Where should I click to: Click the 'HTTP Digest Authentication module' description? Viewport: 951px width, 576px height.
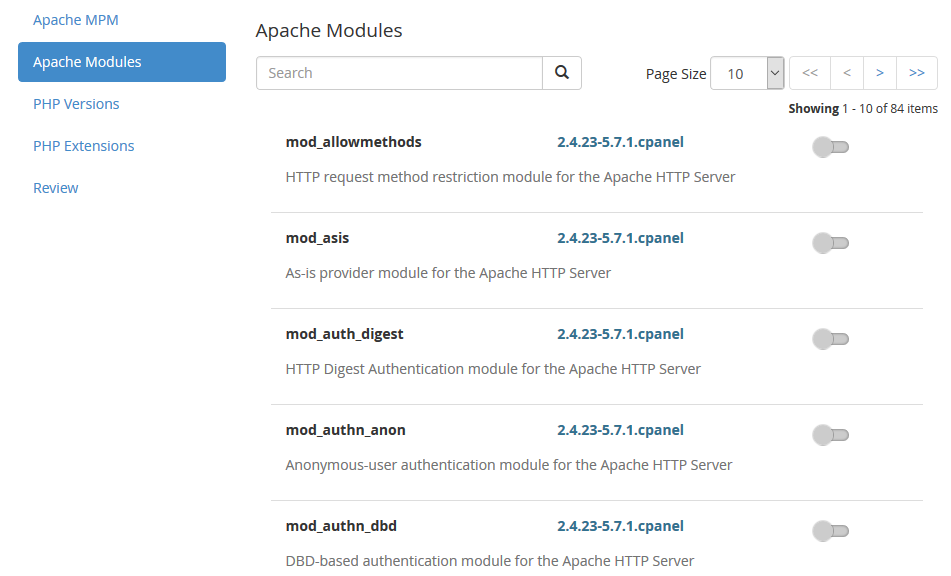493,369
